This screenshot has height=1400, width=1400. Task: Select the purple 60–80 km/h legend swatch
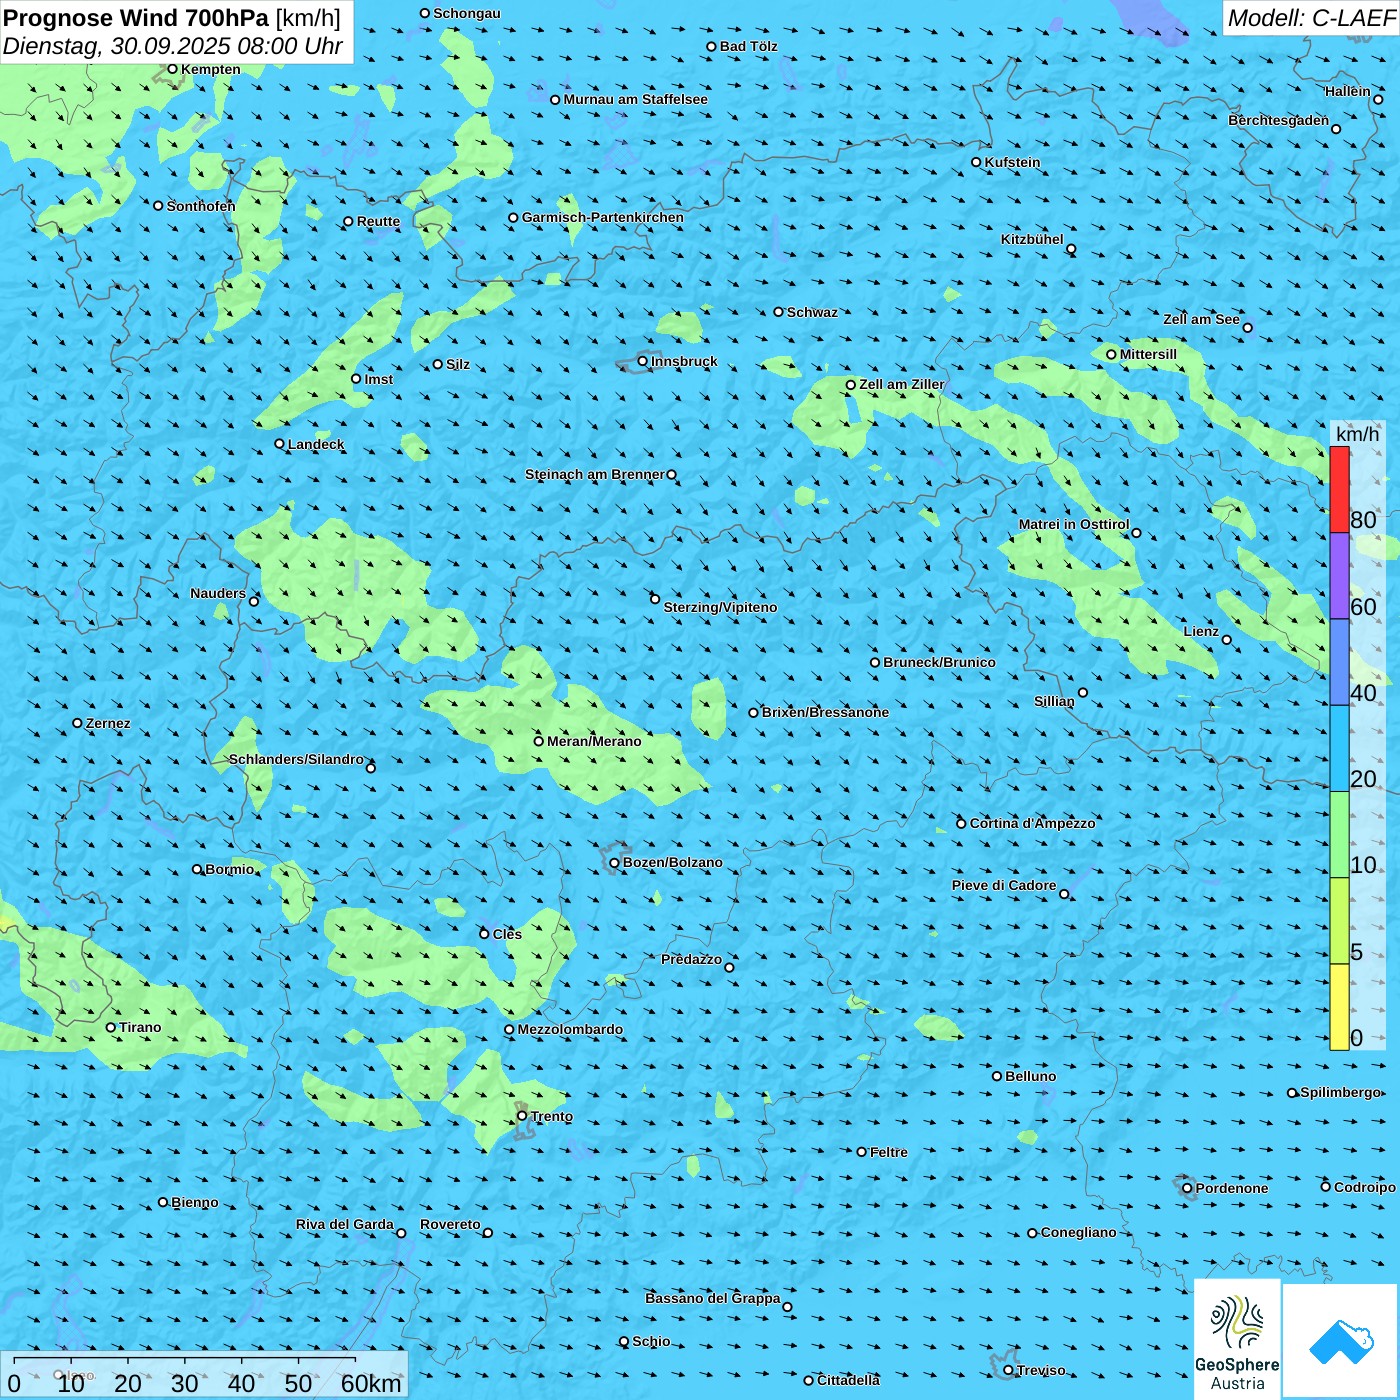(x=1339, y=576)
